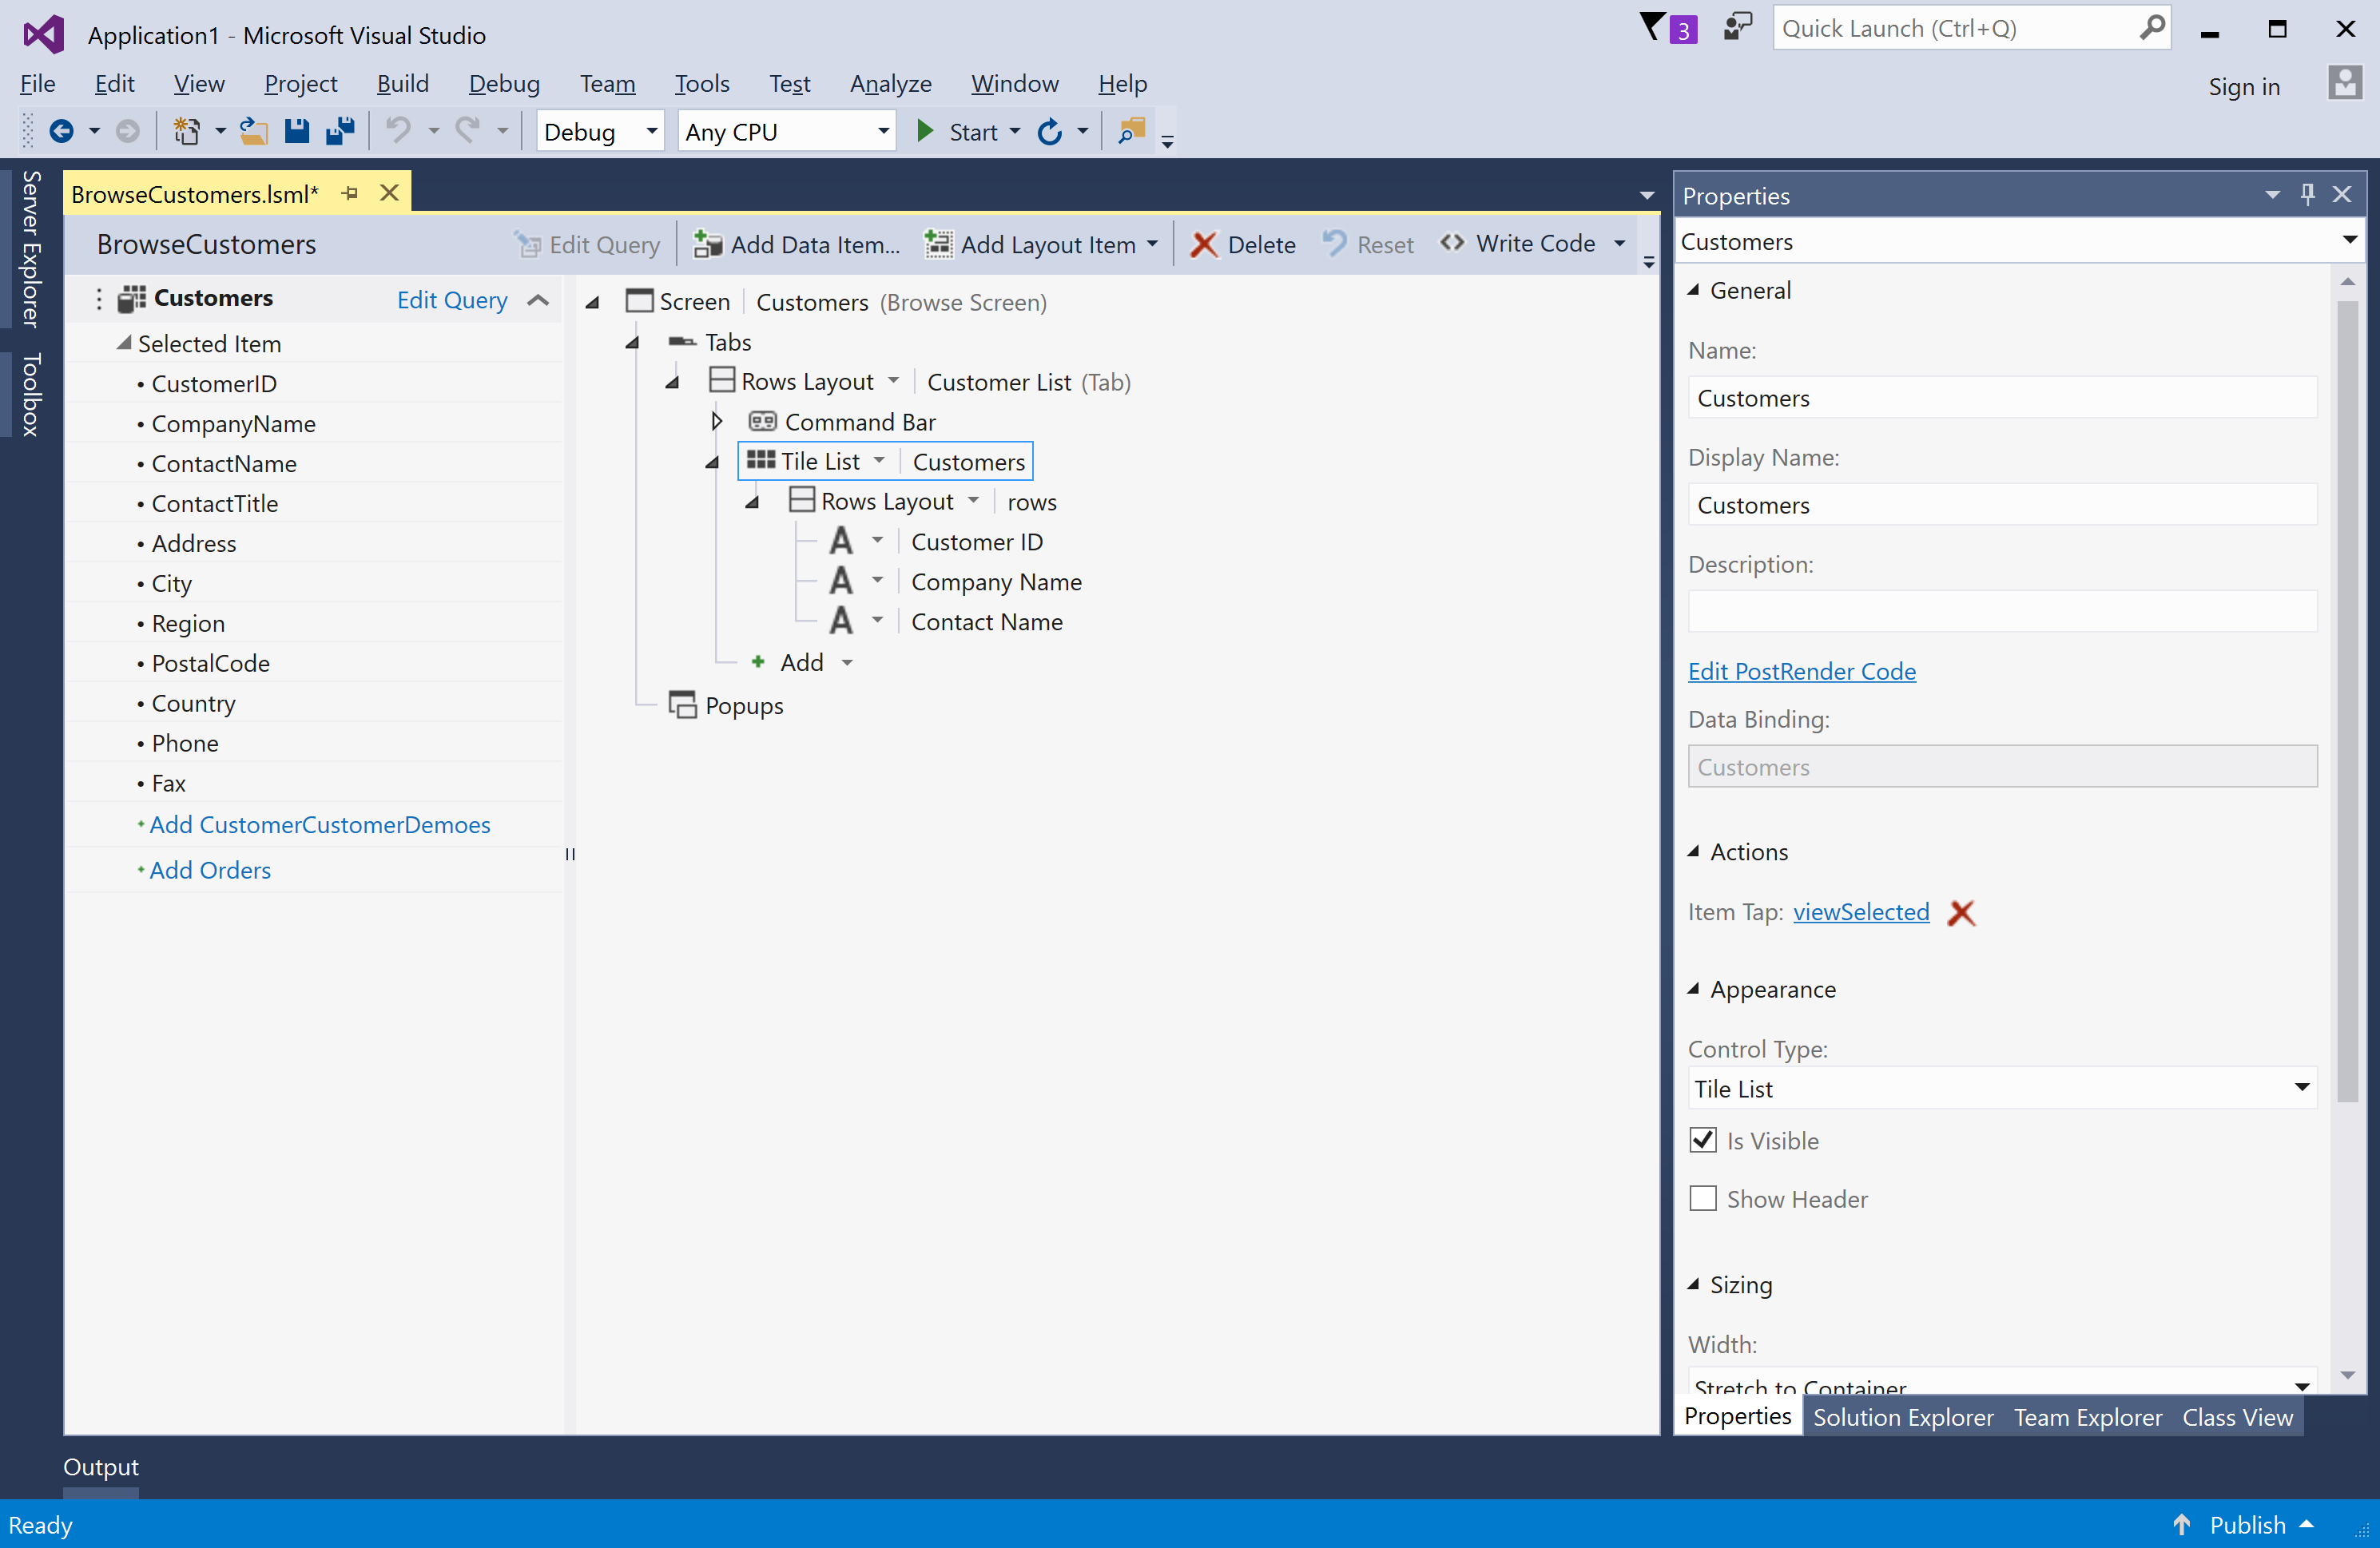Click the Navigate Forward arrow icon
2380x1548 pixels.
click(127, 131)
